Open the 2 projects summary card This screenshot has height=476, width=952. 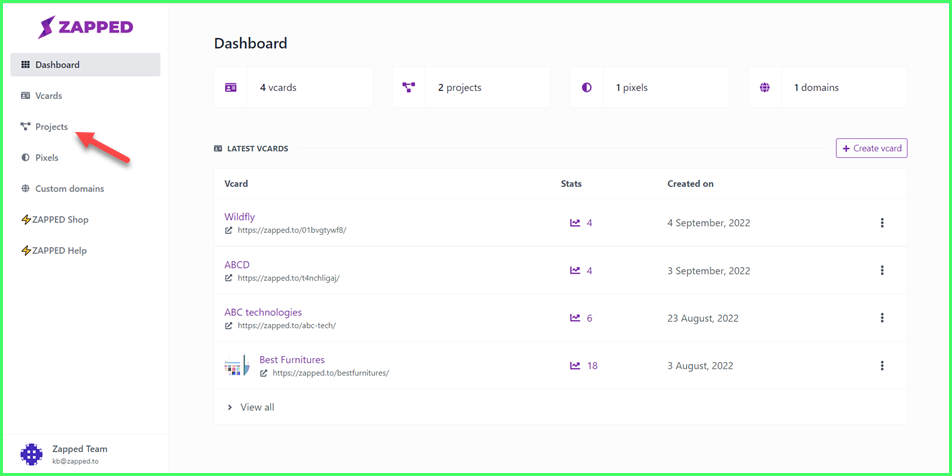(471, 87)
